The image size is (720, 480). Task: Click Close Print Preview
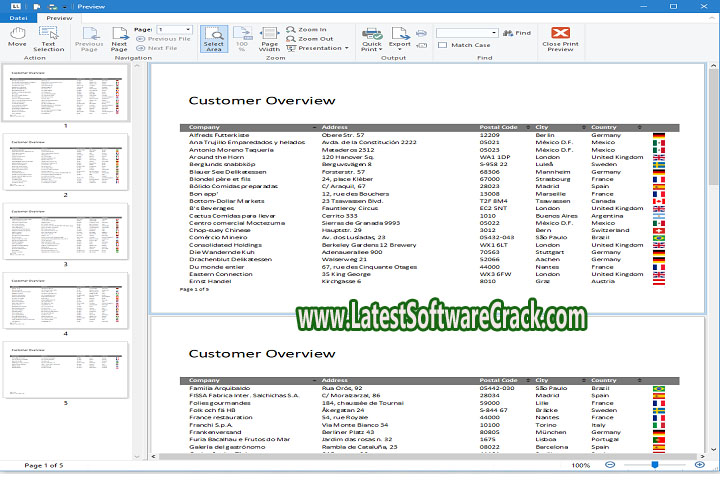[x=558, y=38]
